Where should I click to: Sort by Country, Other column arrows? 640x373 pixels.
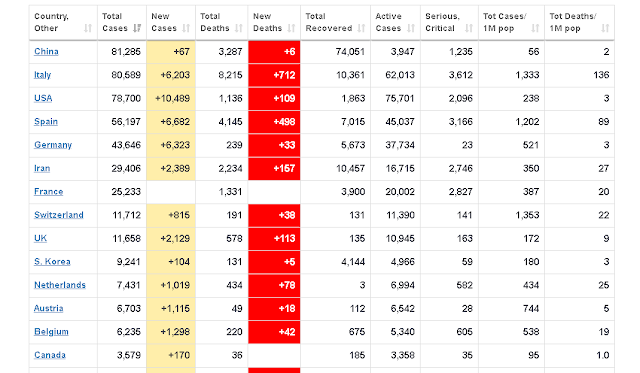88,28
